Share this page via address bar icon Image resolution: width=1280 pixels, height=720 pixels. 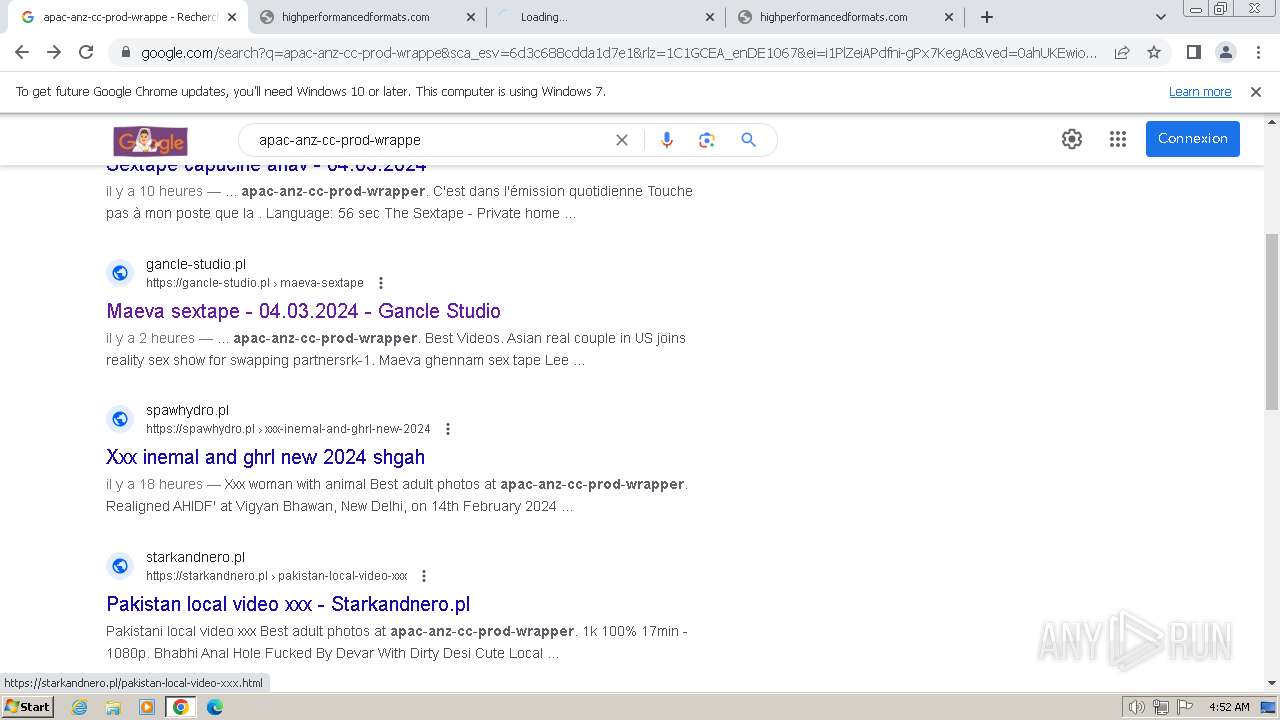click(x=1122, y=53)
